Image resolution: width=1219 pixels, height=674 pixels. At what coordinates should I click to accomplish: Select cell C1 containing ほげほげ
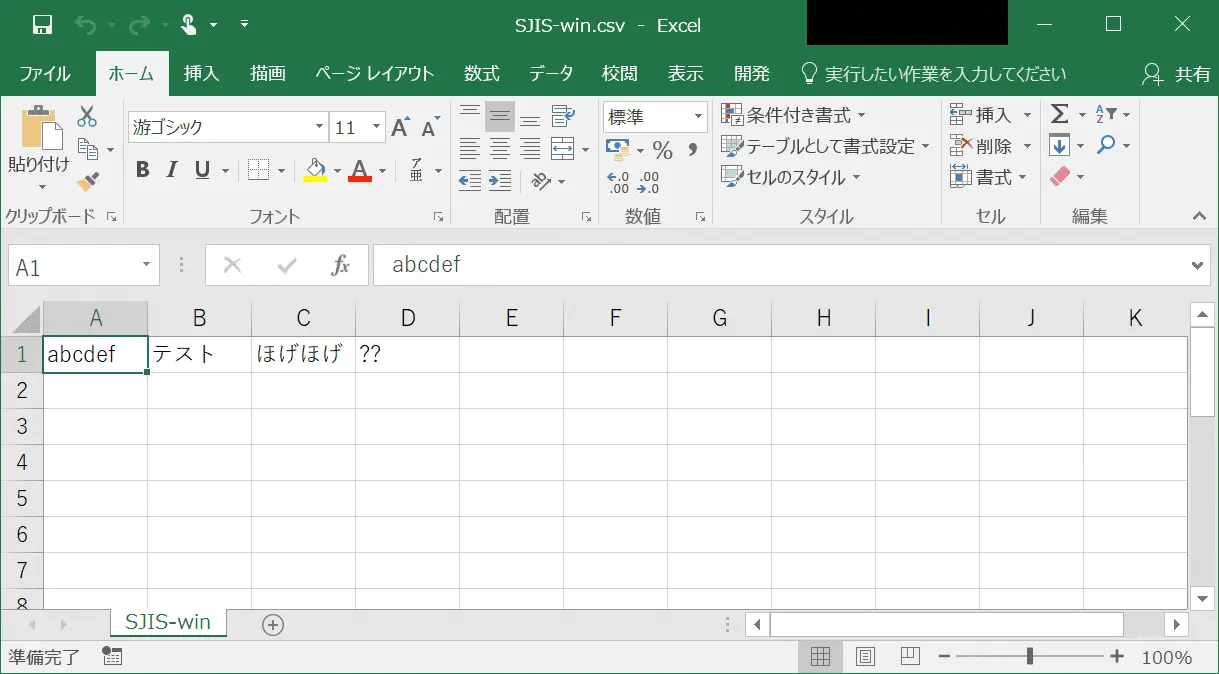click(303, 355)
